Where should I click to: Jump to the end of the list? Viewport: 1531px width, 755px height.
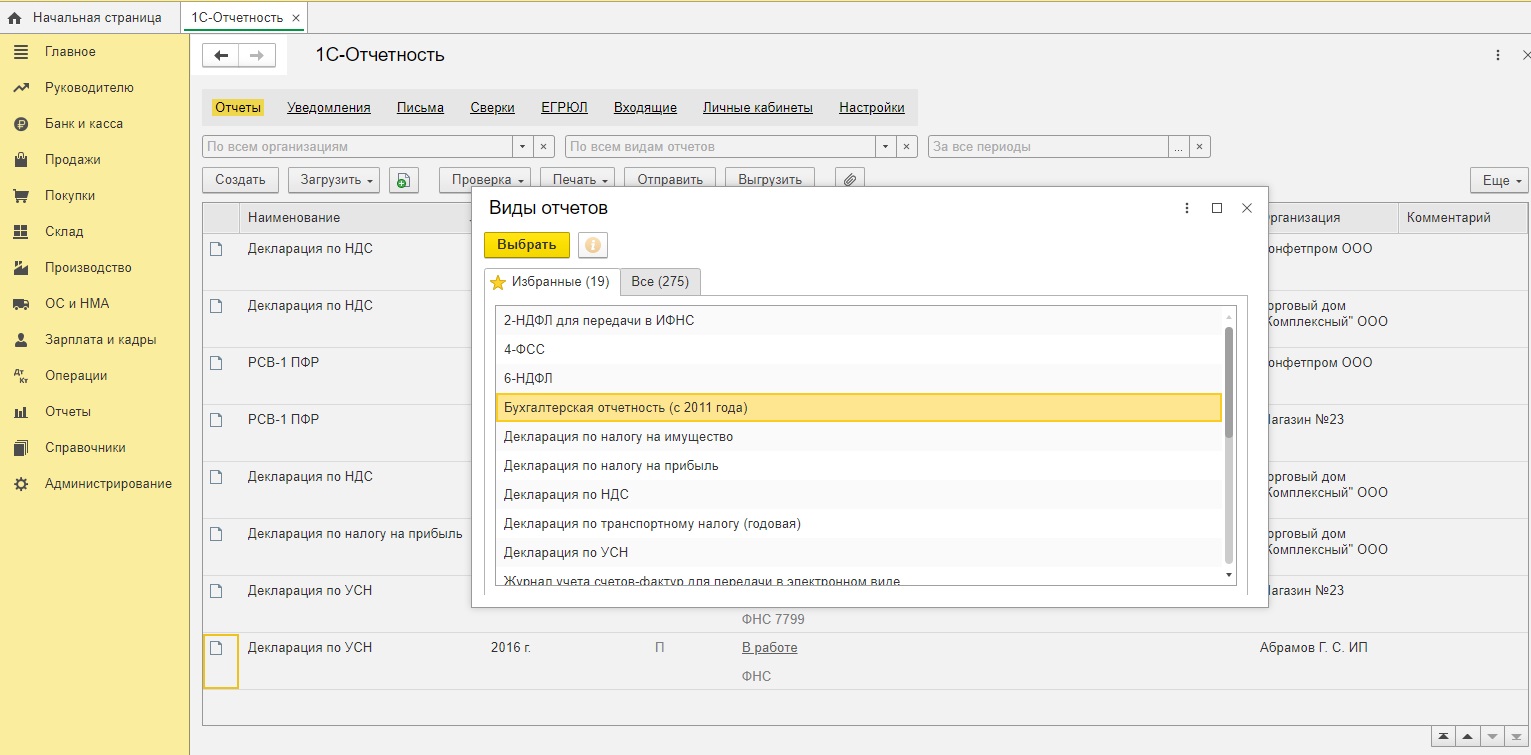[x=1516, y=736]
